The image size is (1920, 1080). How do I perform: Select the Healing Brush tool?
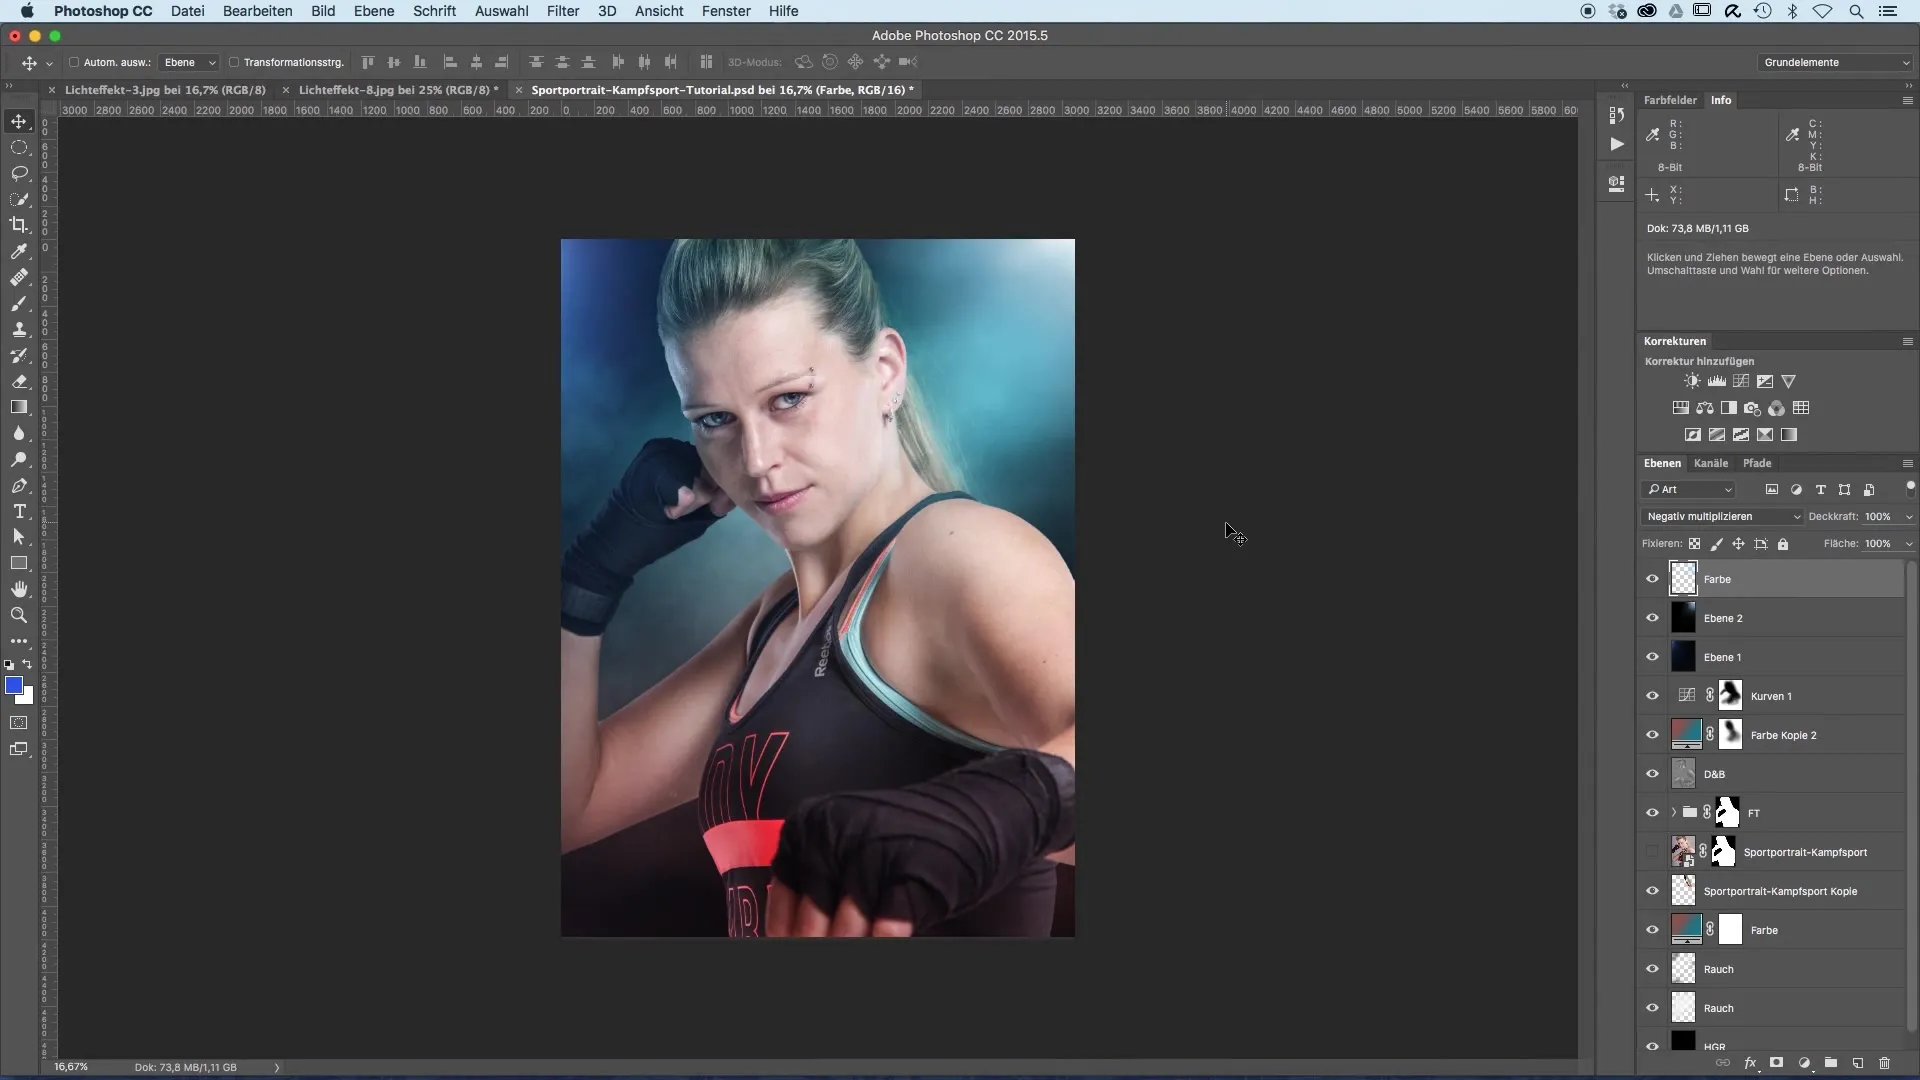(19, 277)
